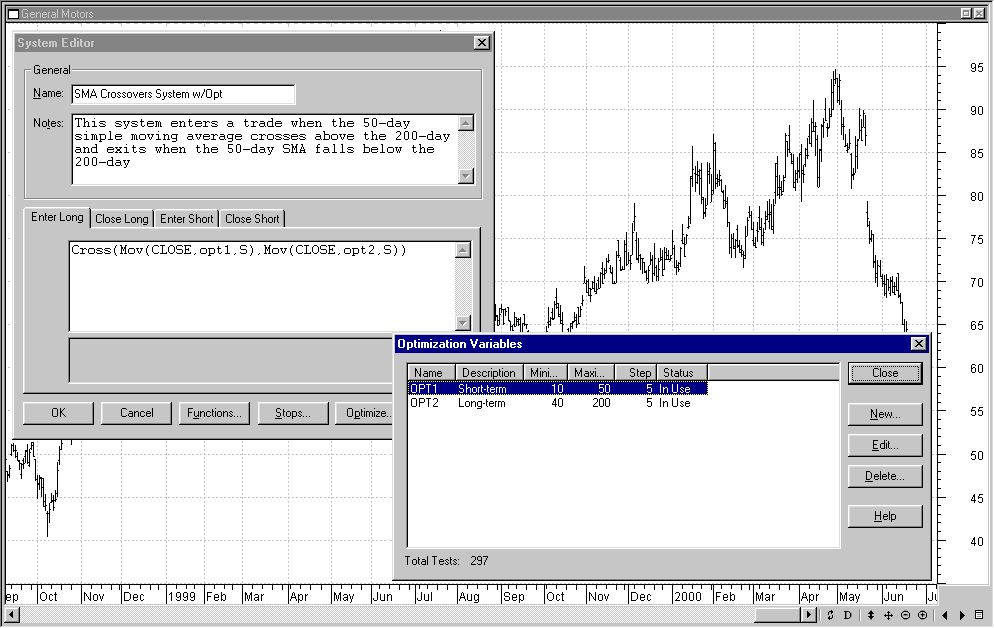
Task: Switch to the Close Long tab
Action: click(x=122, y=219)
